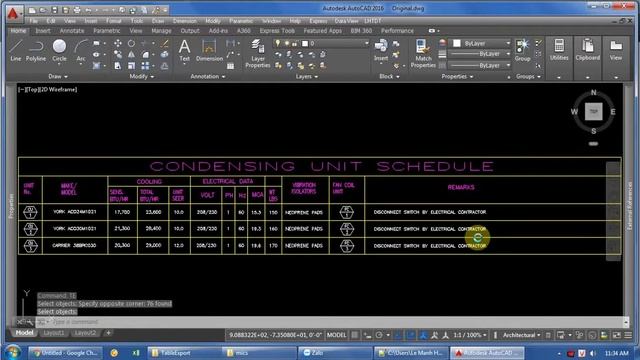640x360 pixels.
Task: Toggle the layer lock icon
Action: pos(295,43)
